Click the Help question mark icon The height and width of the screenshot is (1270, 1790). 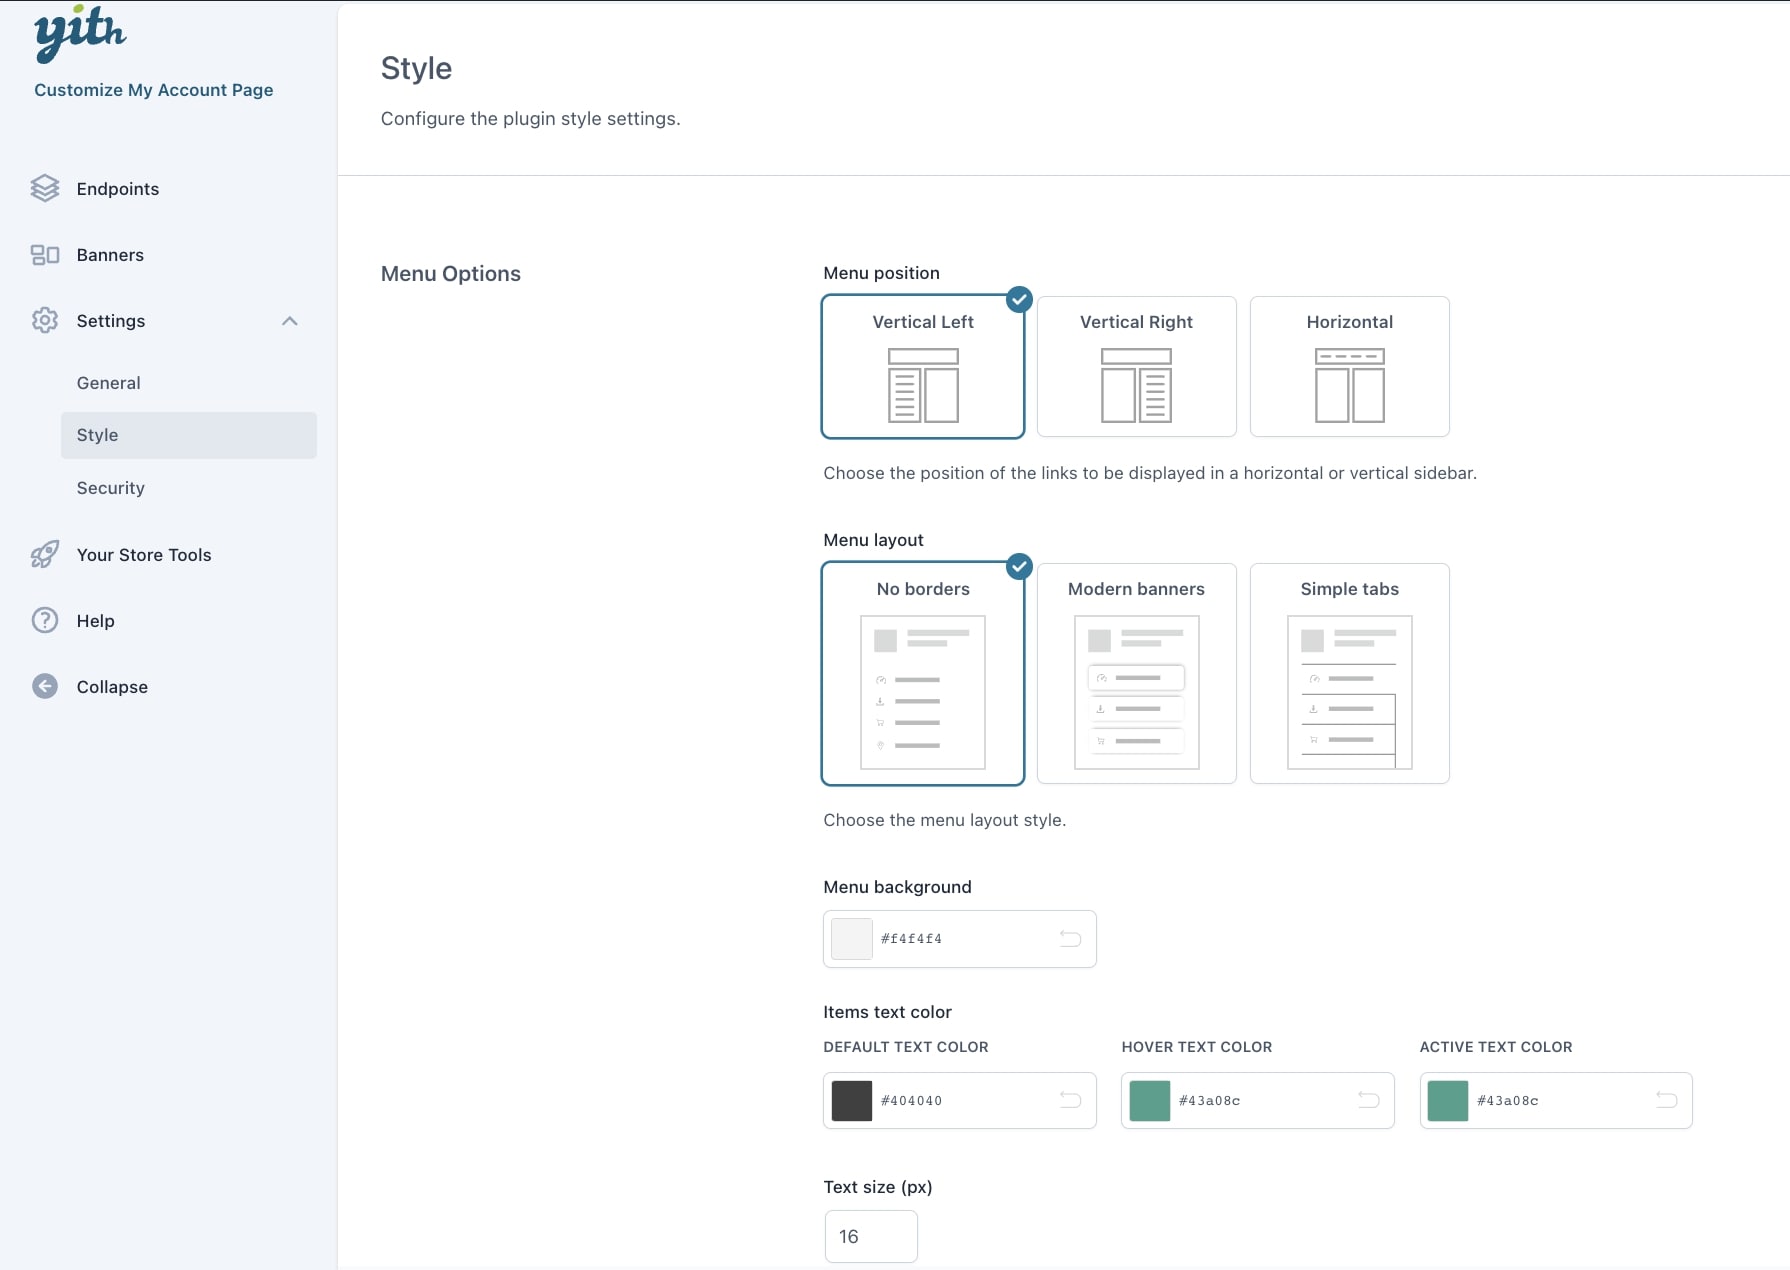coord(45,621)
